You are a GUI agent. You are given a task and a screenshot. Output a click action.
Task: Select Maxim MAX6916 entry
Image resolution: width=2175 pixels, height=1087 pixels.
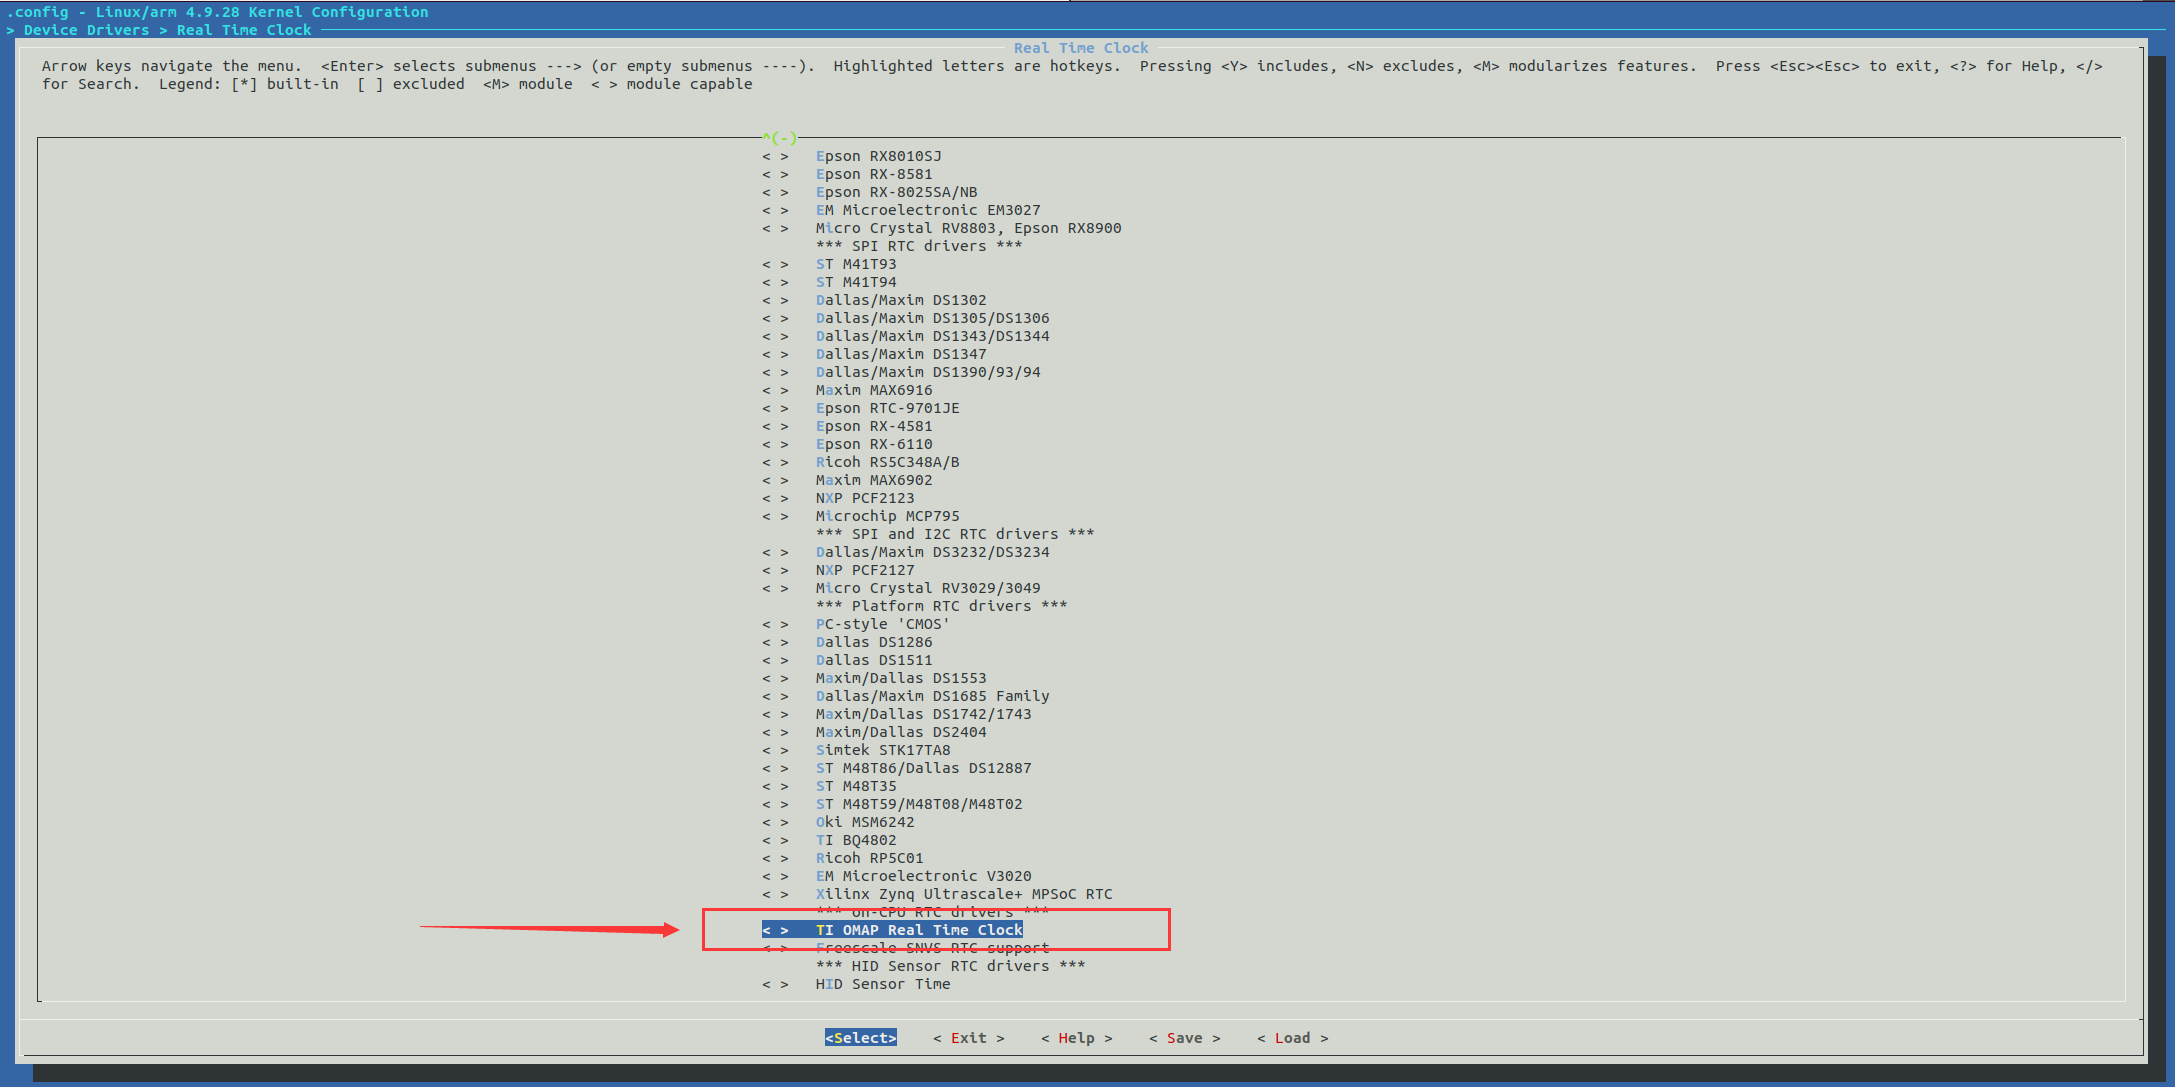pos(873,391)
